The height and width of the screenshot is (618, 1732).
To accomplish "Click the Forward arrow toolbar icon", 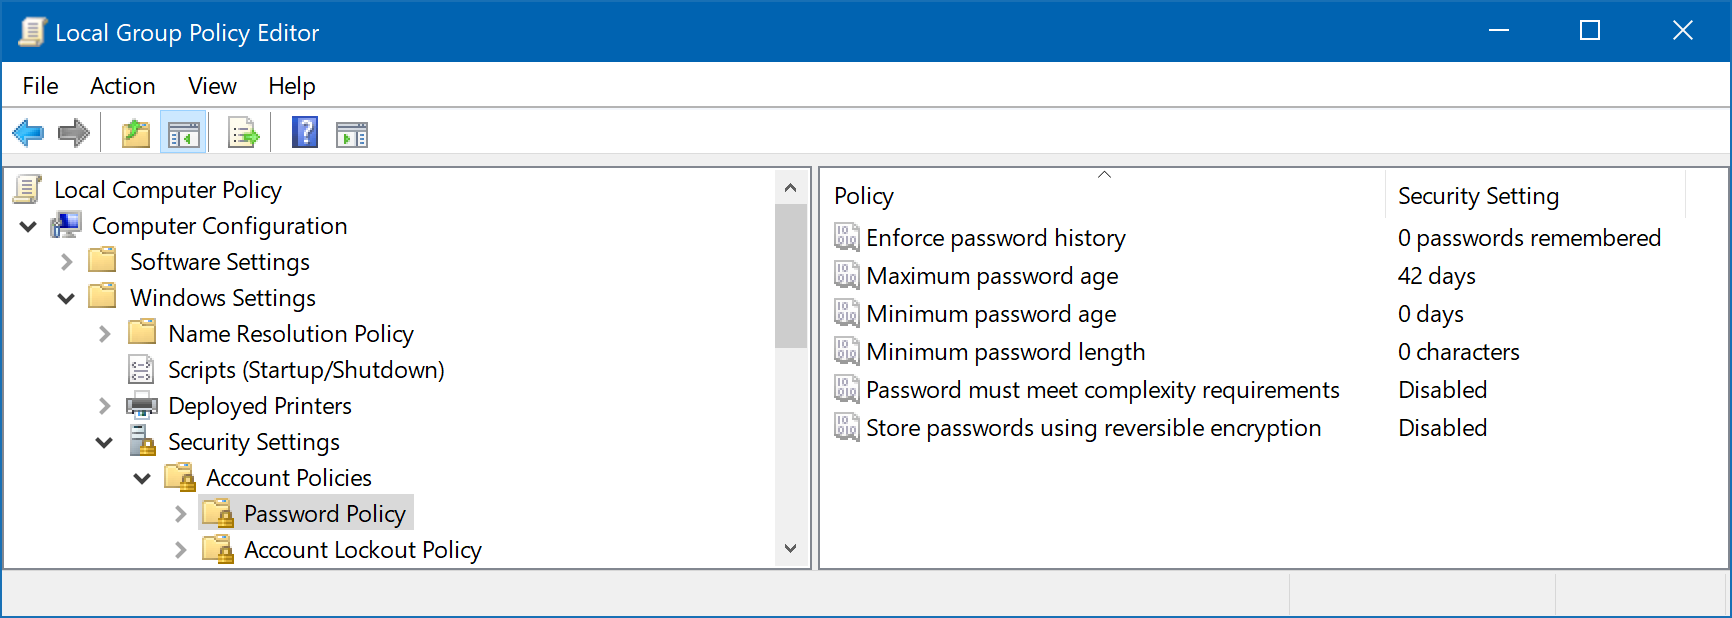I will coord(74,133).
